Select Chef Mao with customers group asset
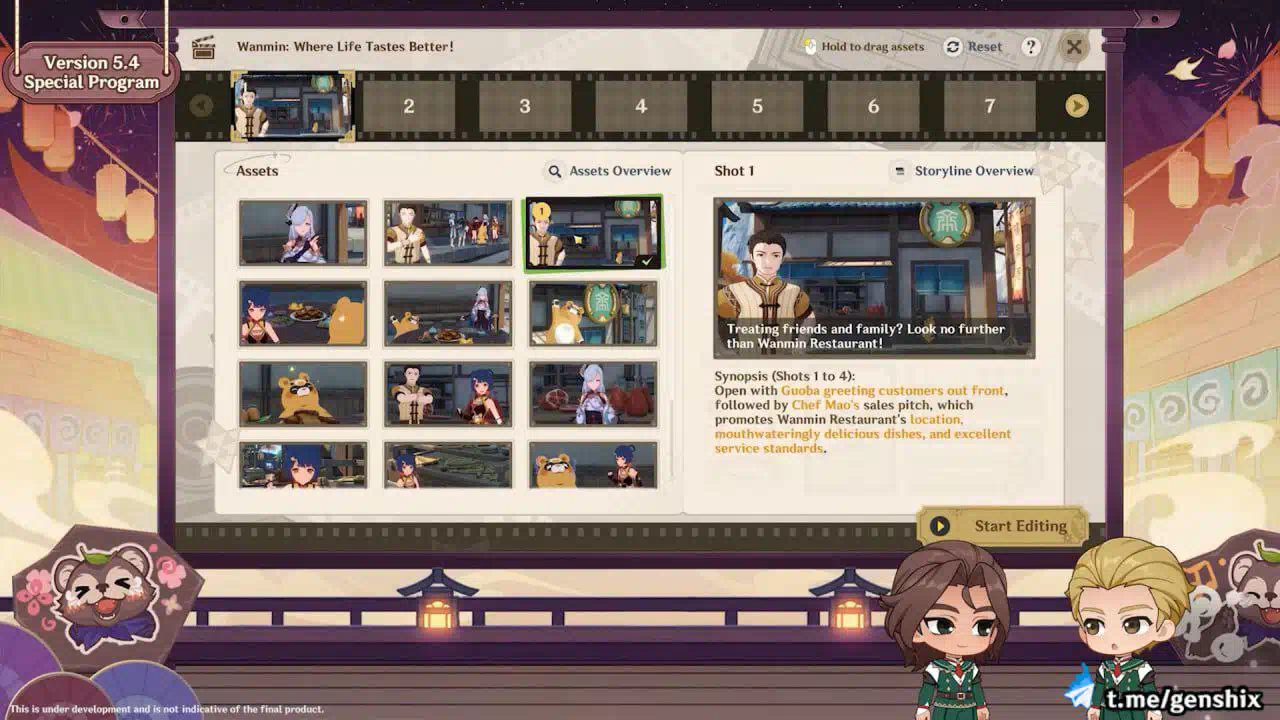The image size is (1280, 720). [448, 233]
